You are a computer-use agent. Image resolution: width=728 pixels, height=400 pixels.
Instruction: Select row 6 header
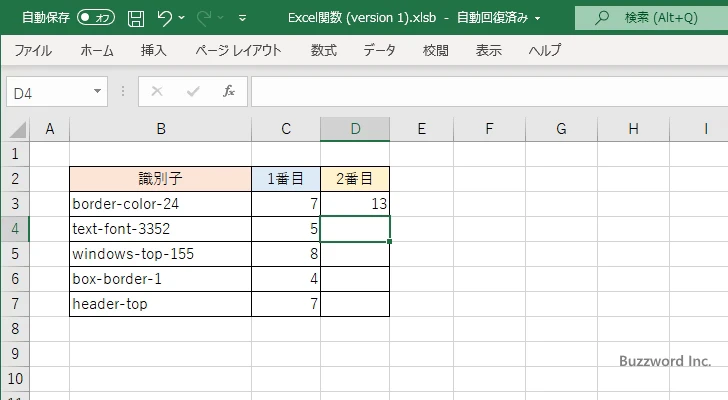pyautogui.click(x=15, y=279)
